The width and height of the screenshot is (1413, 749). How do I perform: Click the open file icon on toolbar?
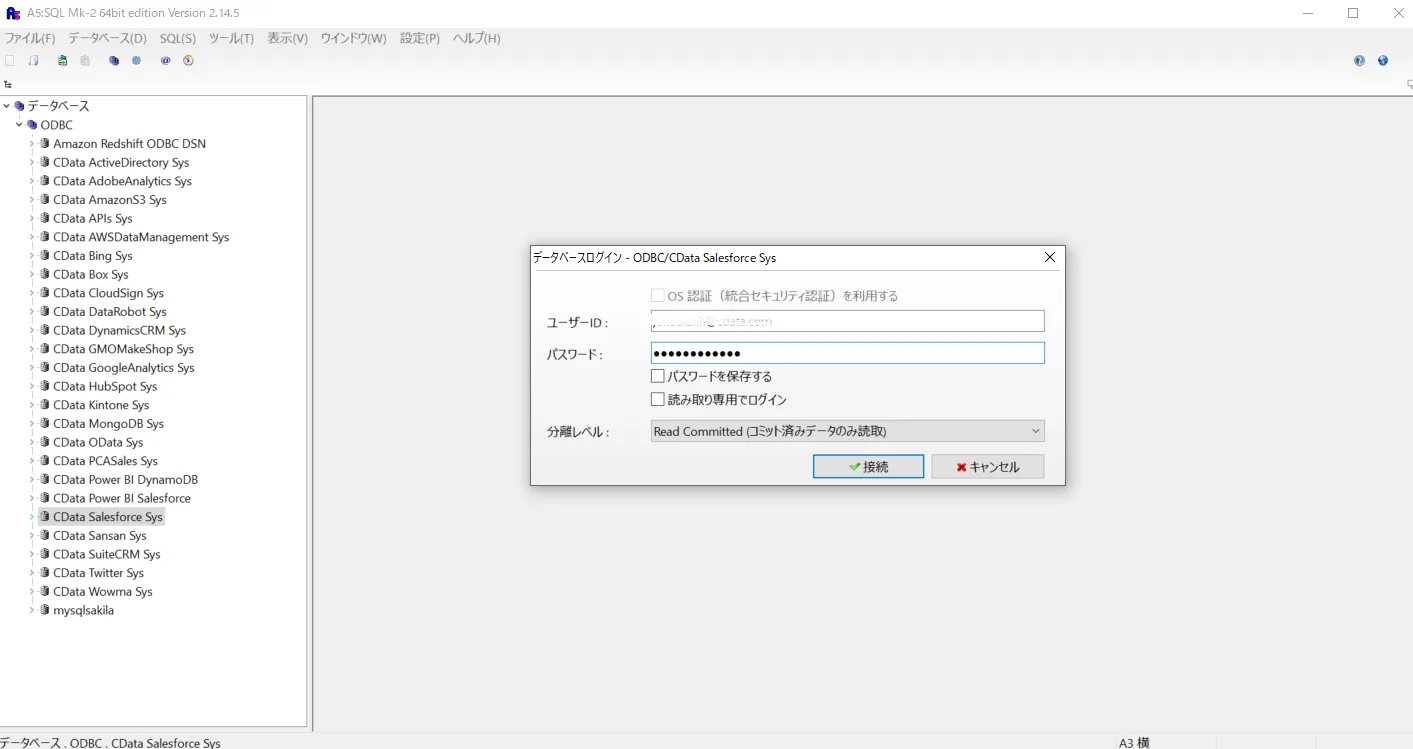pos(32,60)
